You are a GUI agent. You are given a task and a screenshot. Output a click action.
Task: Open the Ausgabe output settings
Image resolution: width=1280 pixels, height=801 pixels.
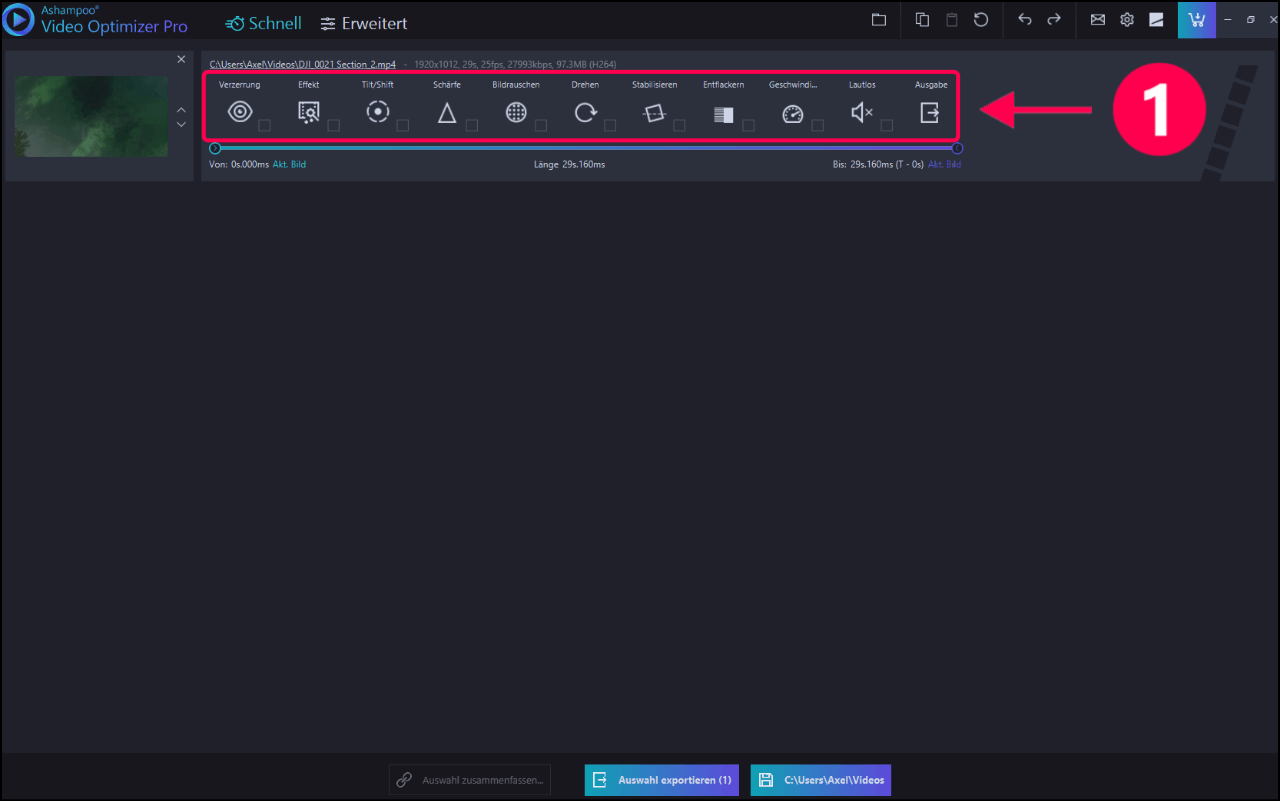[930, 113]
